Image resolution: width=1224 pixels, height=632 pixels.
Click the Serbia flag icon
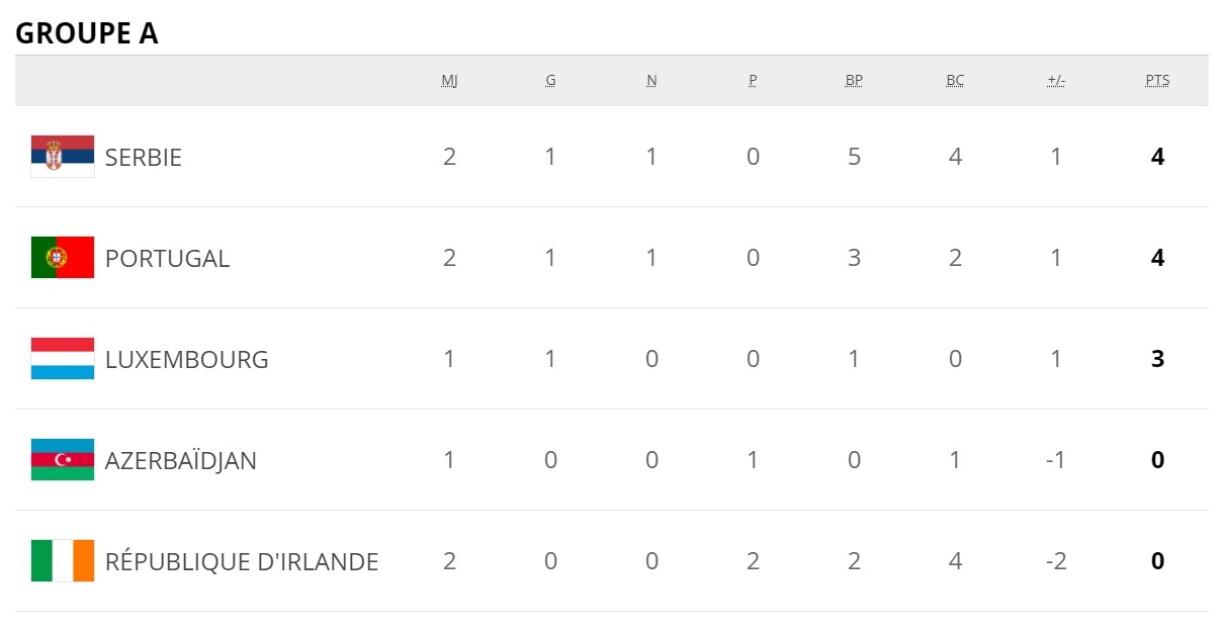[62, 157]
